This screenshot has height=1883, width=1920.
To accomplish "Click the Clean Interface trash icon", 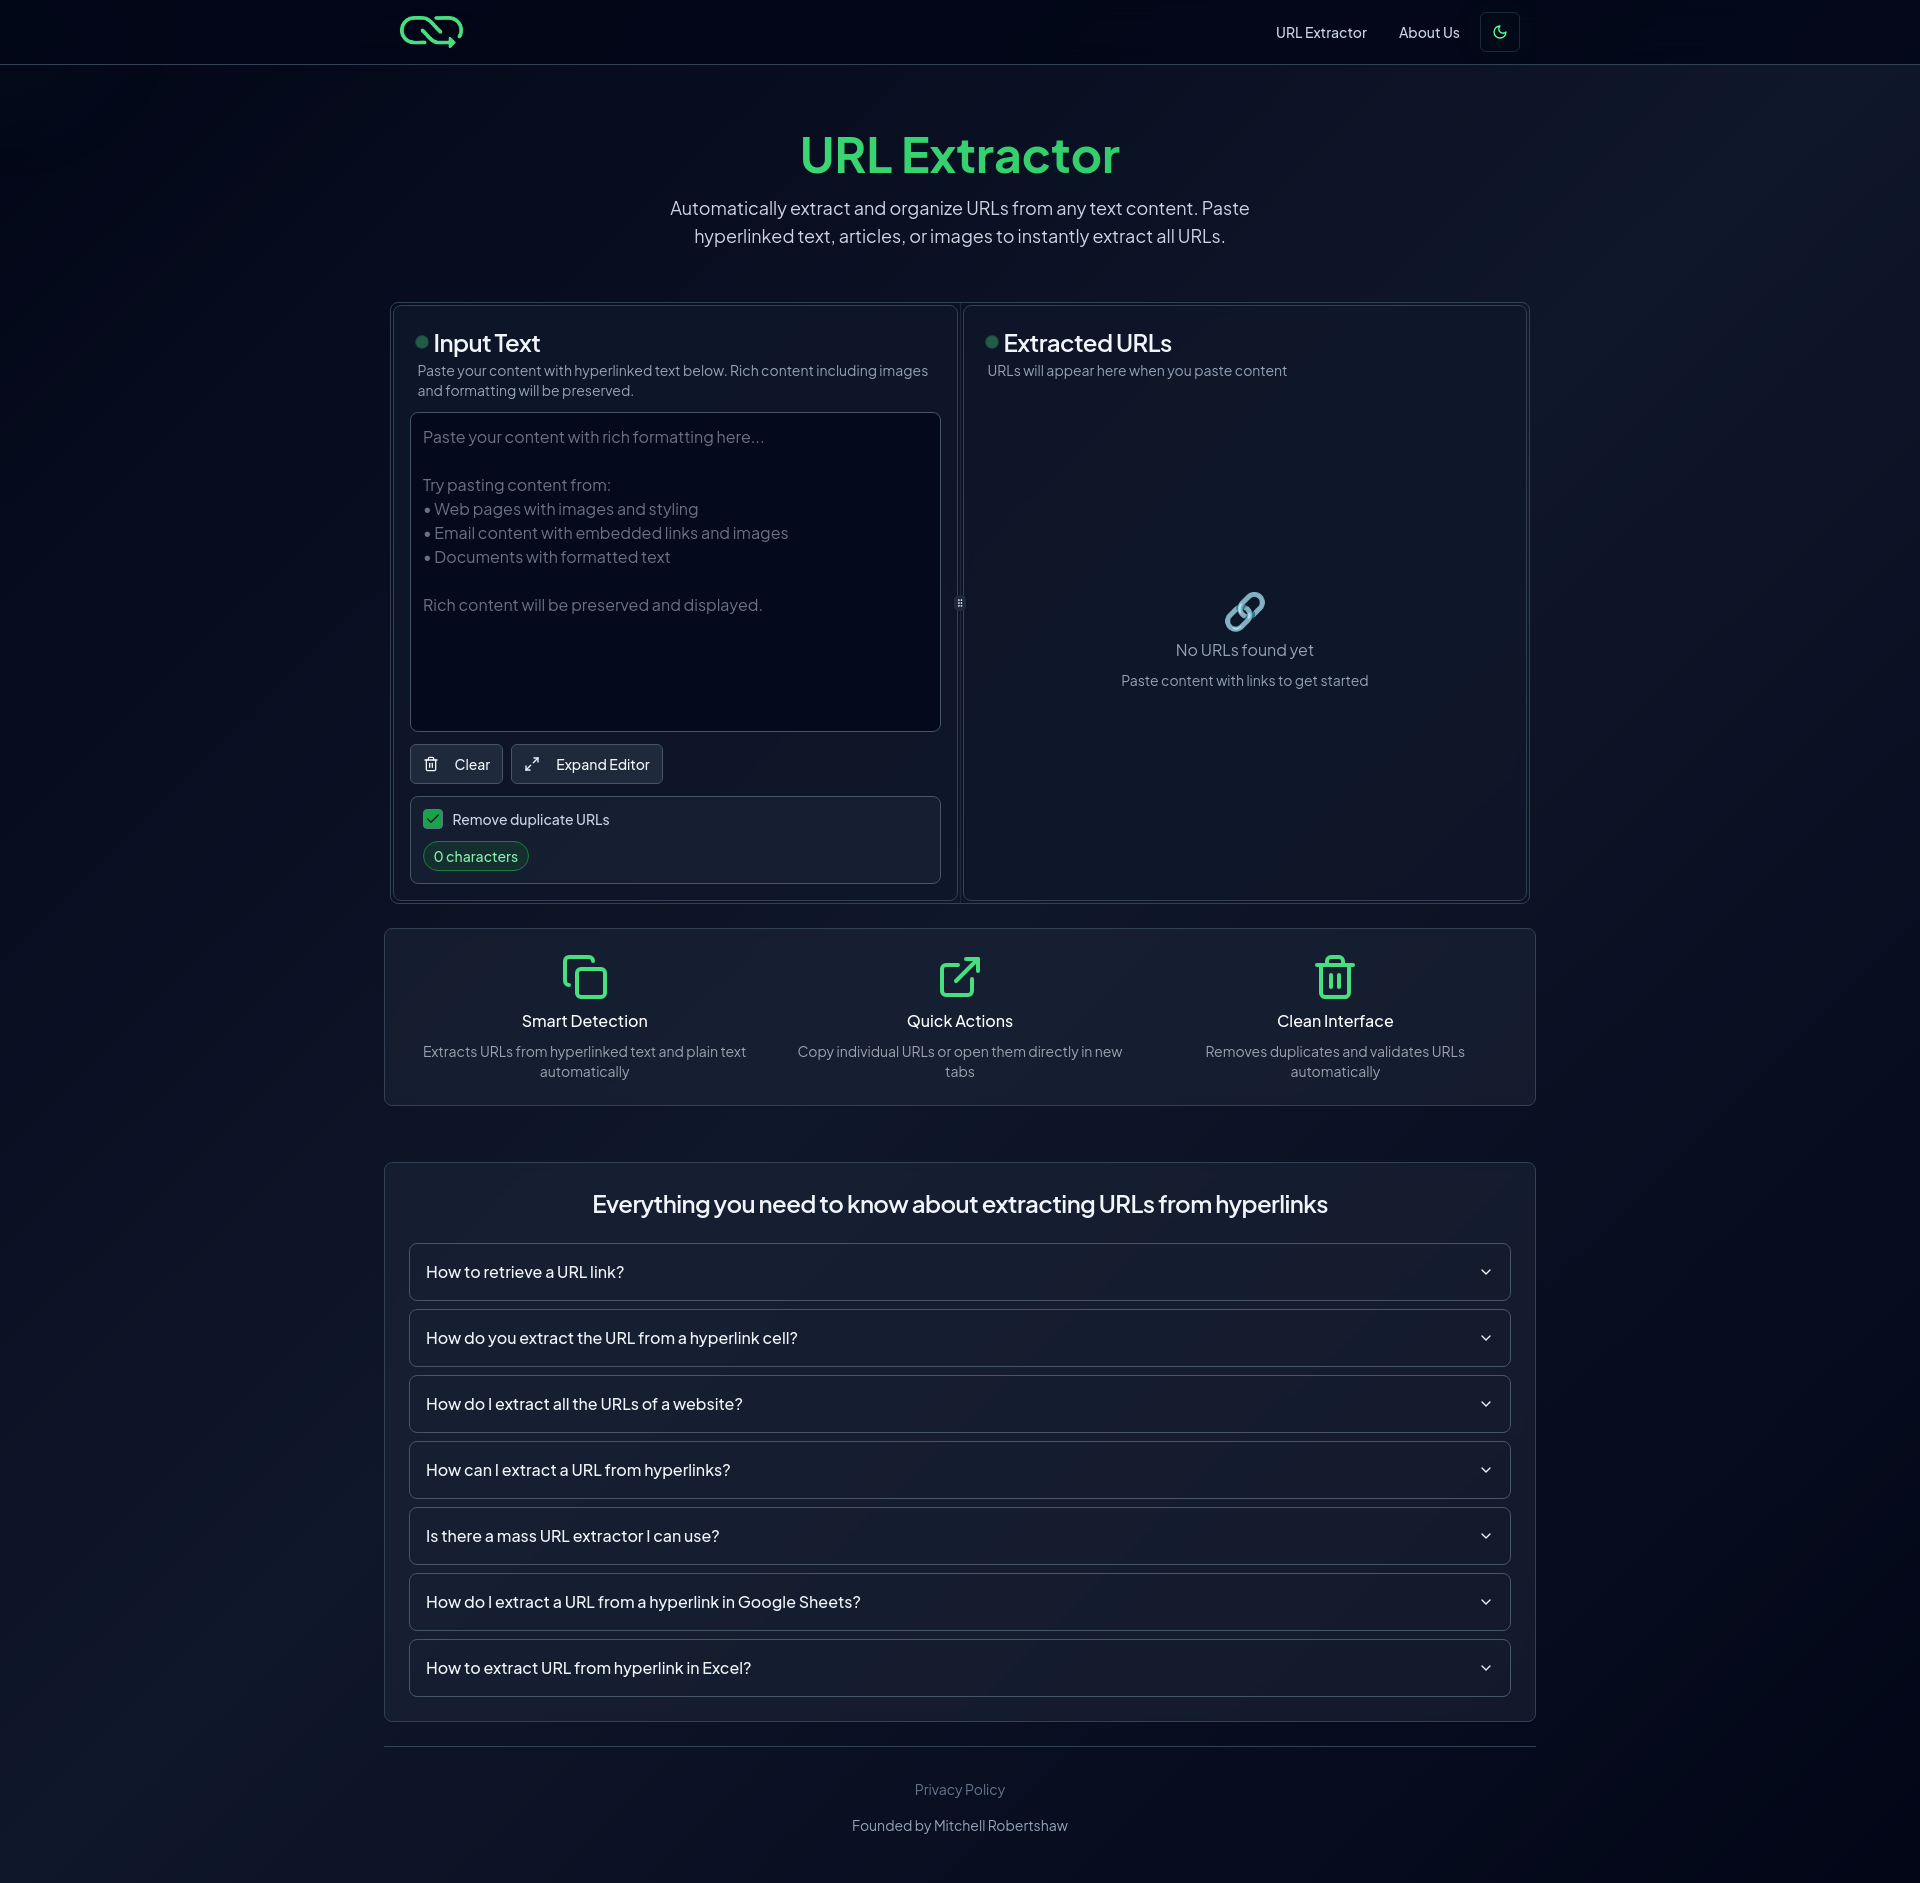I will click(1335, 977).
